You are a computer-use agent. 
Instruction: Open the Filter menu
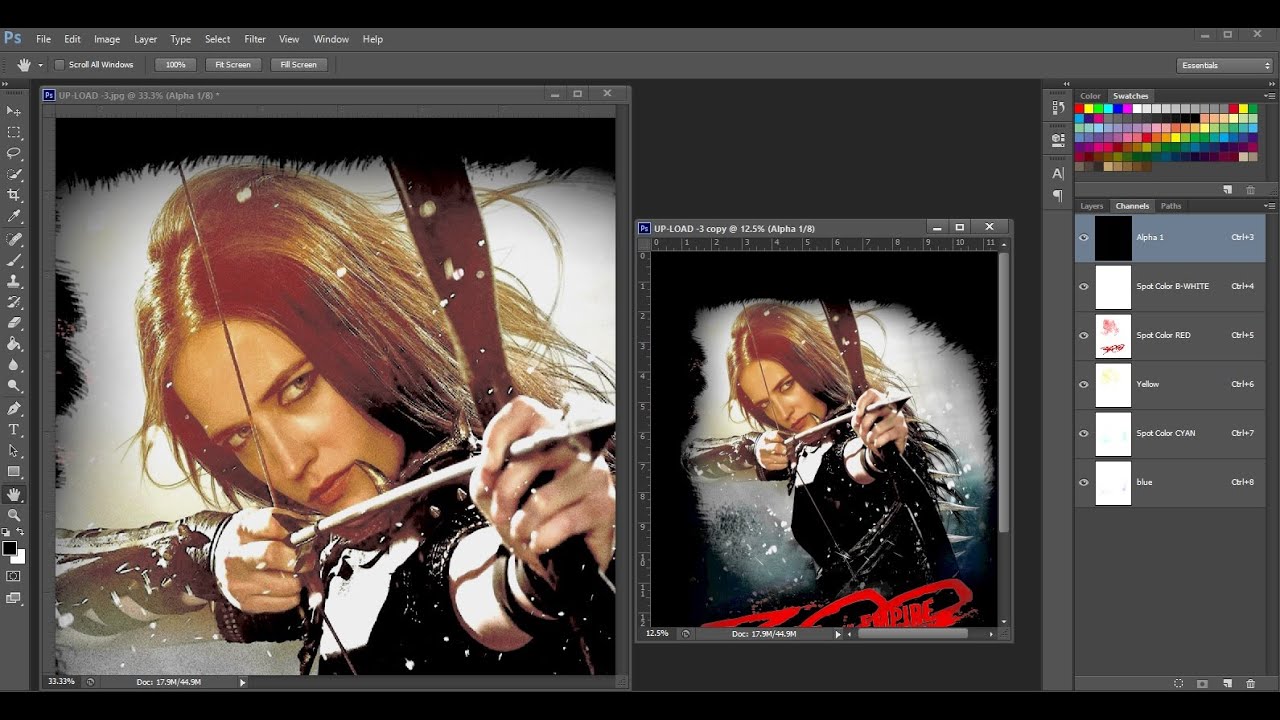255,39
